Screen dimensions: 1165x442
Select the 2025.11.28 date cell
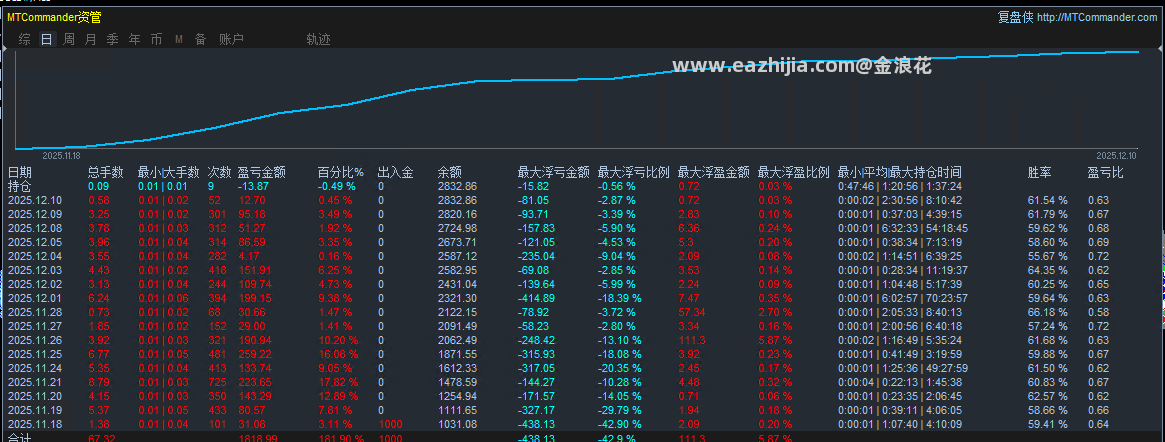pos(34,312)
